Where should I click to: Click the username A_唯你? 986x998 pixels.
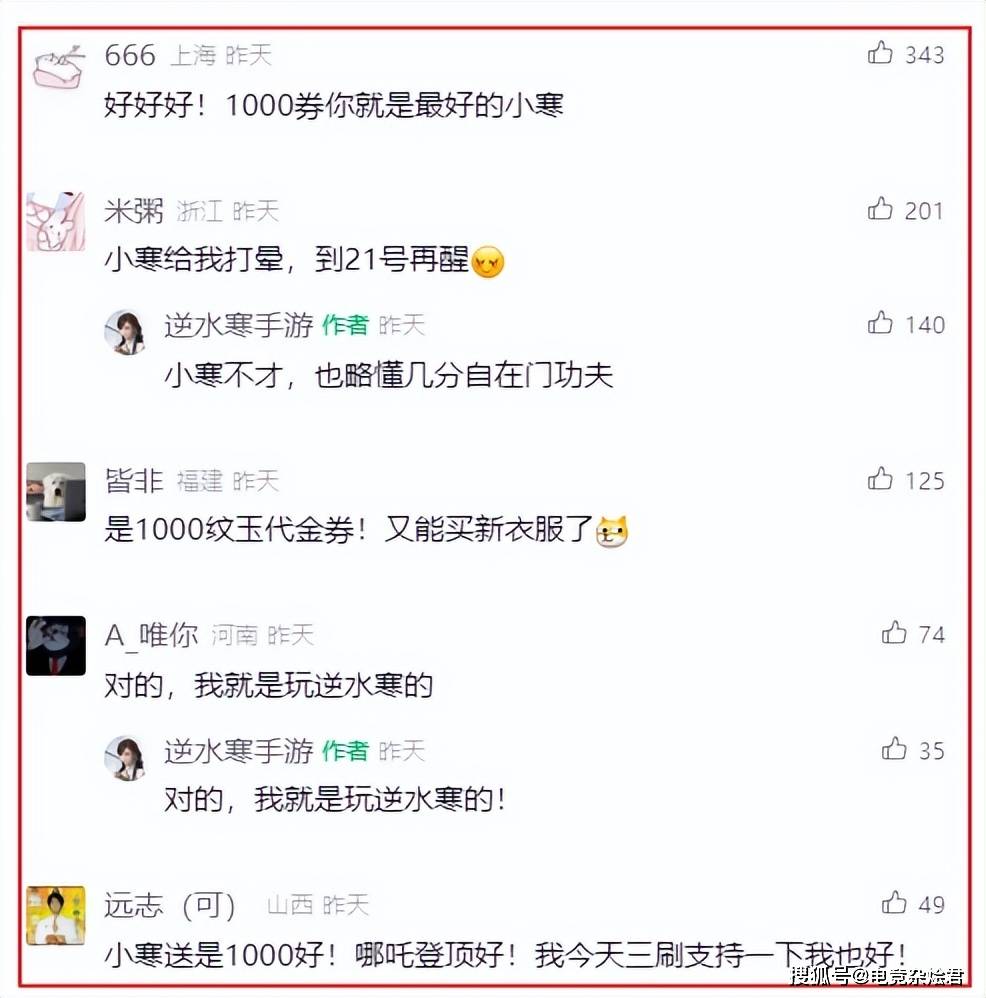click(151, 635)
